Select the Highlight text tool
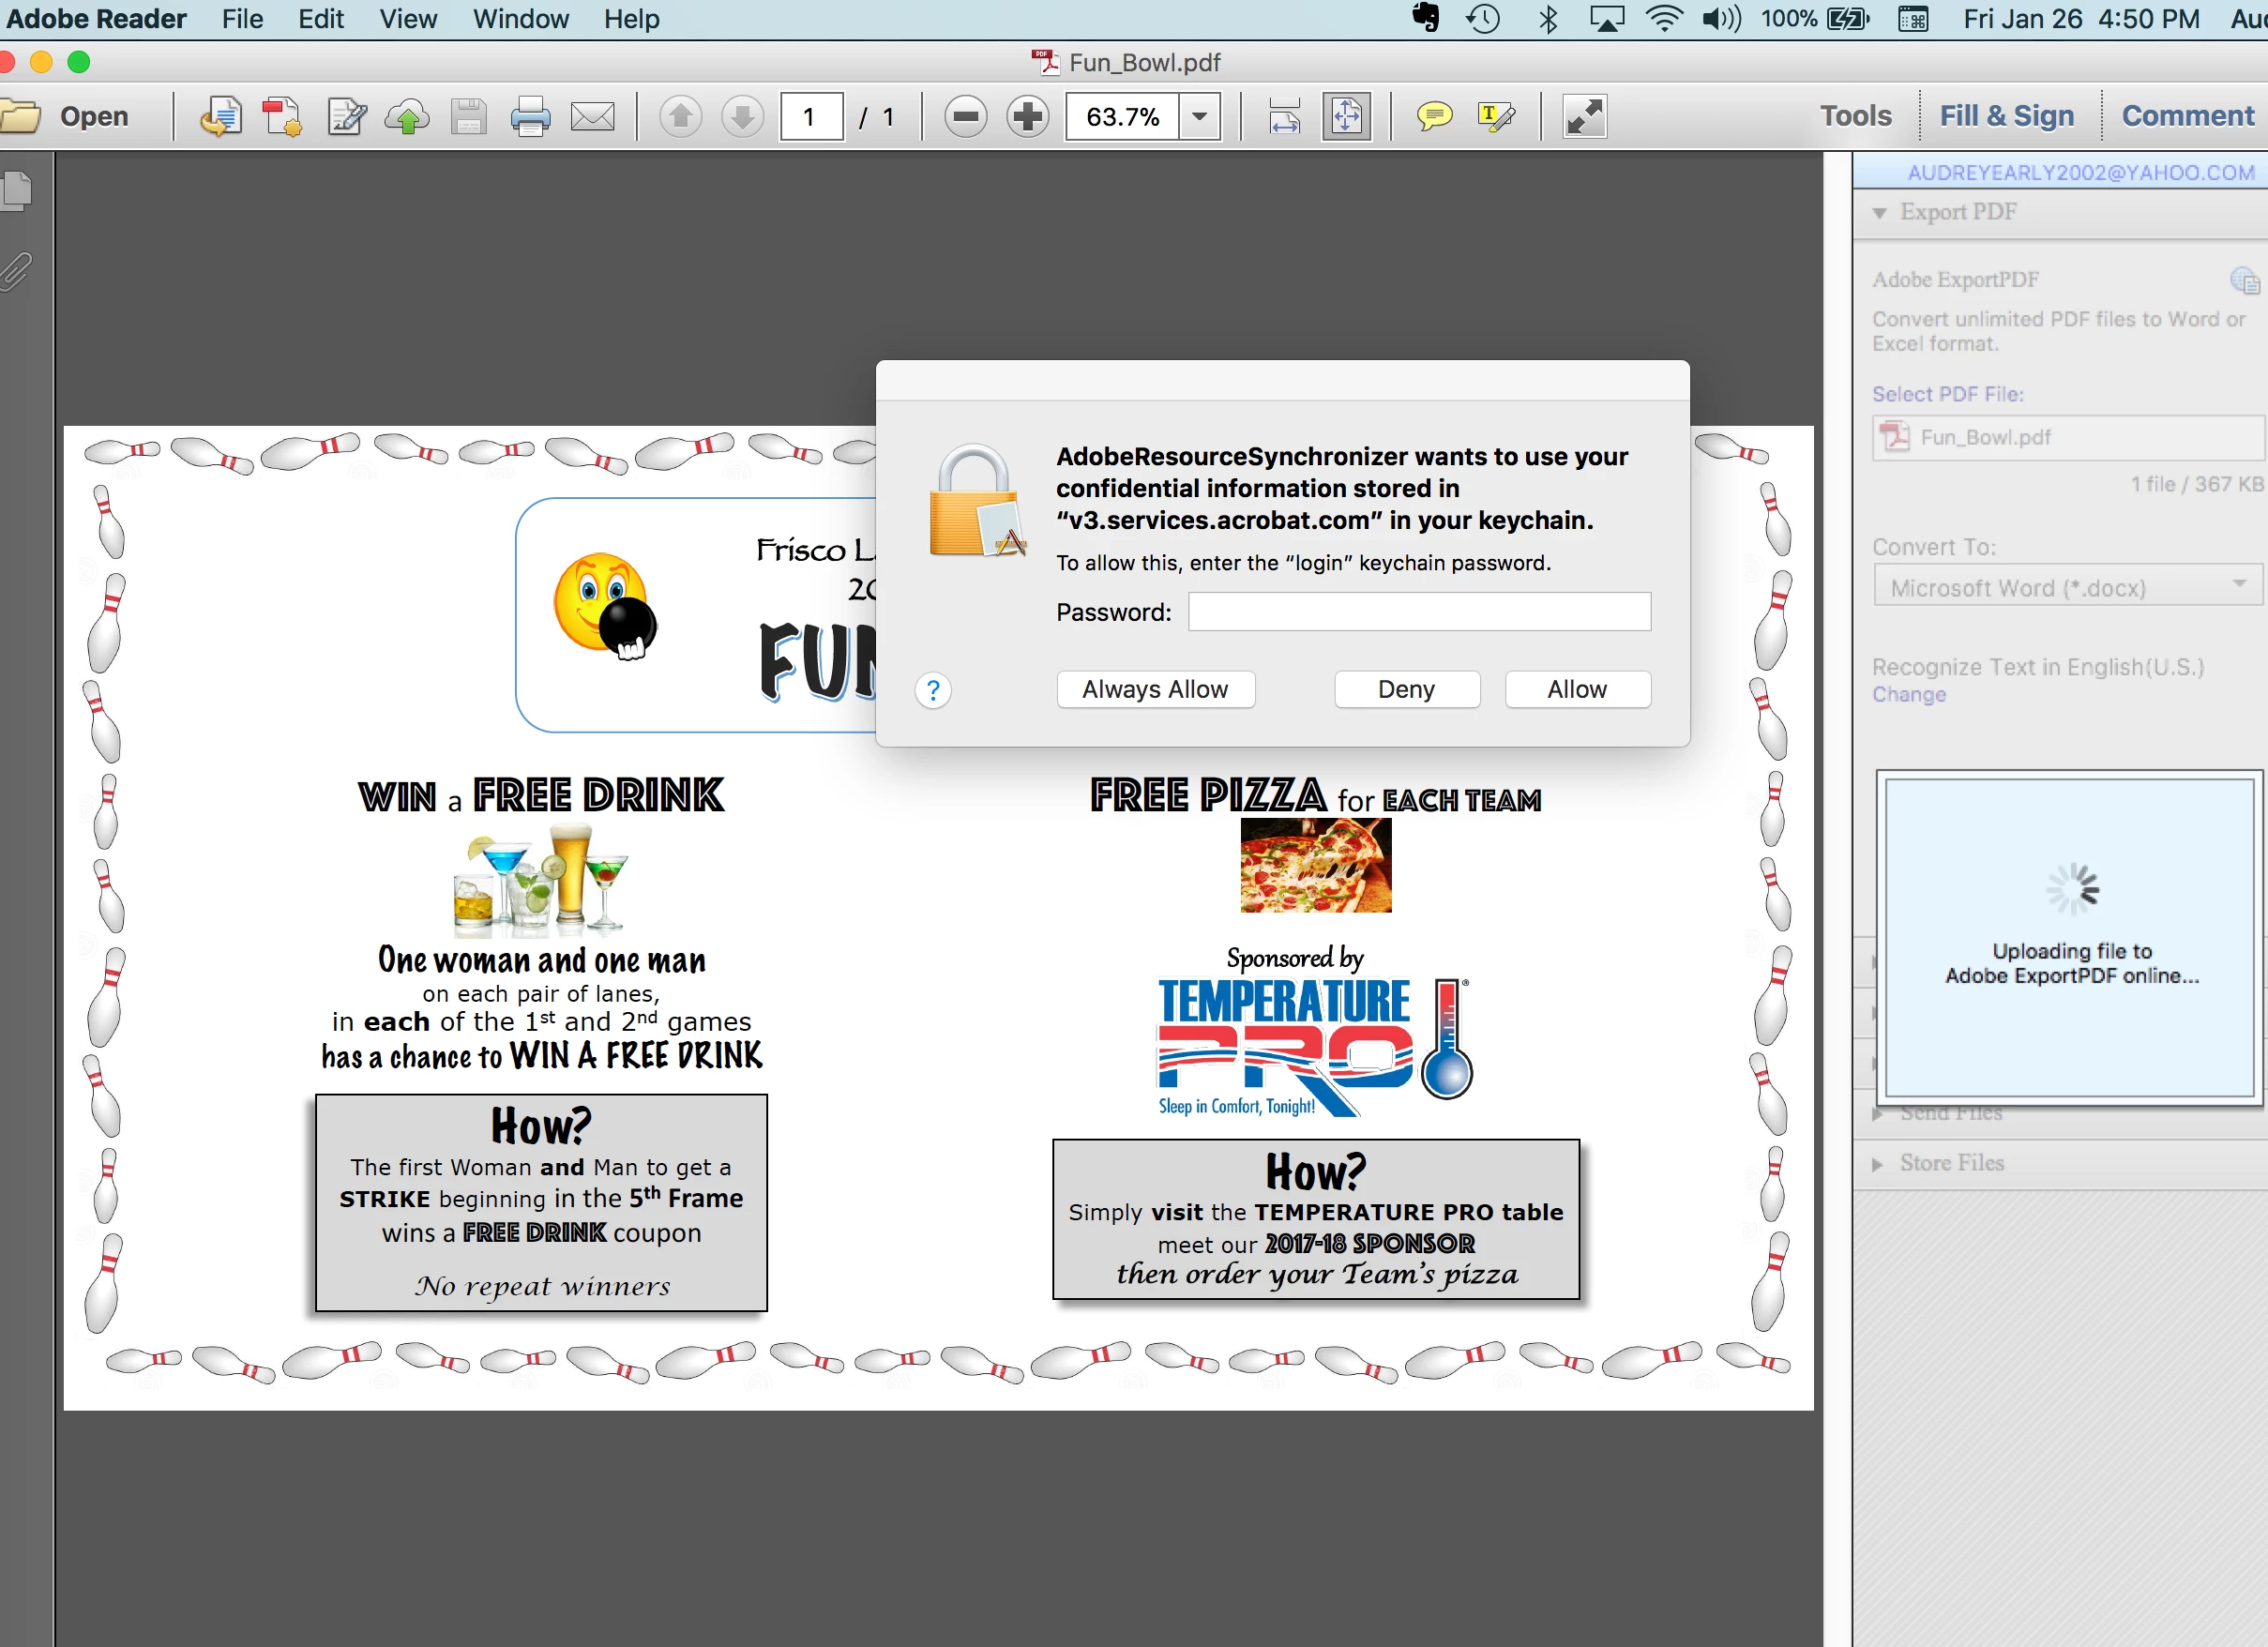Viewport: 2268px width, 1647px height. pos(1495,117)
